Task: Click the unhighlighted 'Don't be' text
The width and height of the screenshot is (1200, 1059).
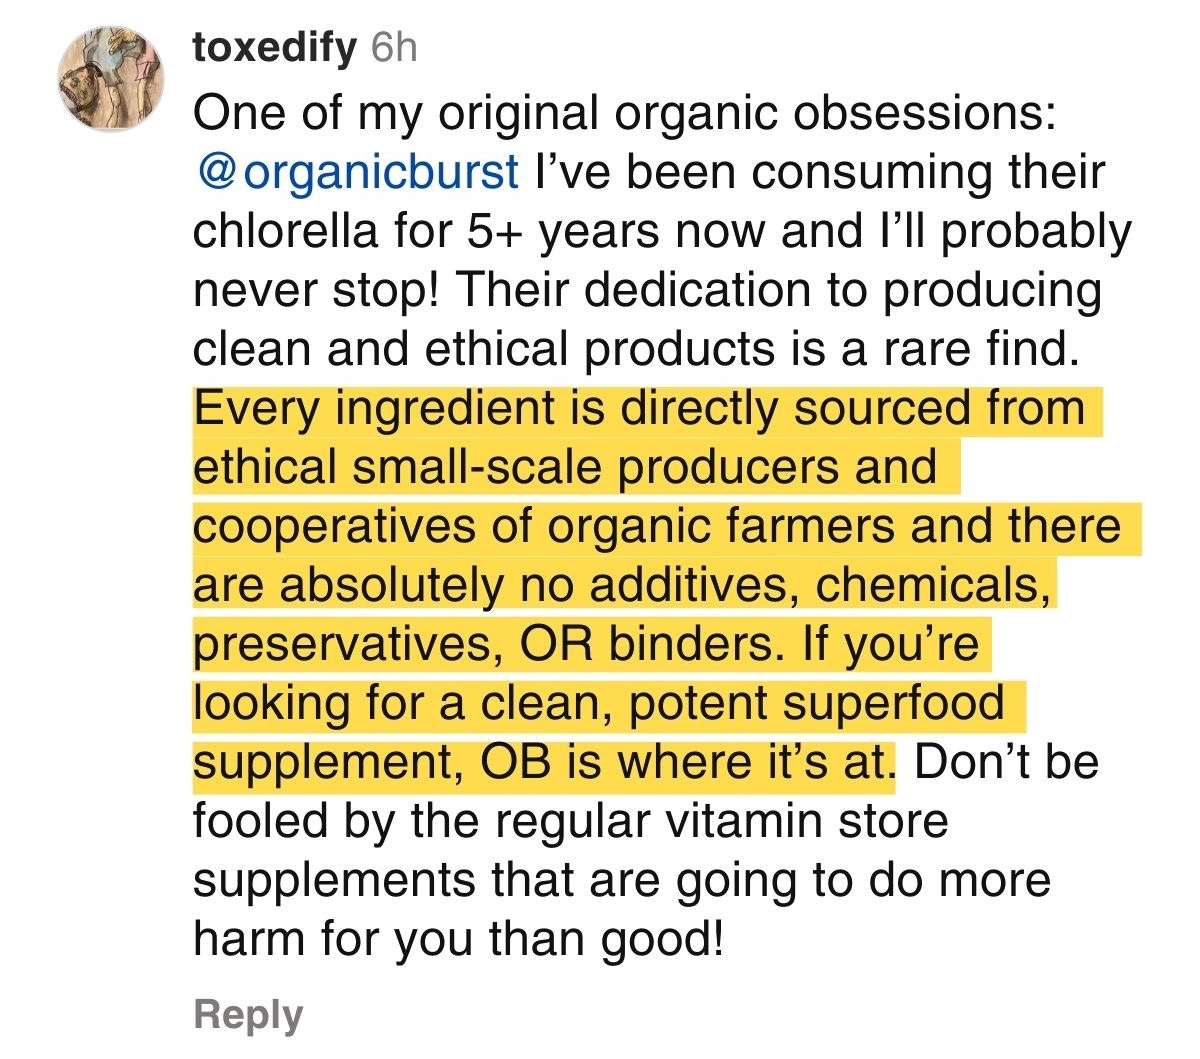Action: click(1006, 762)
